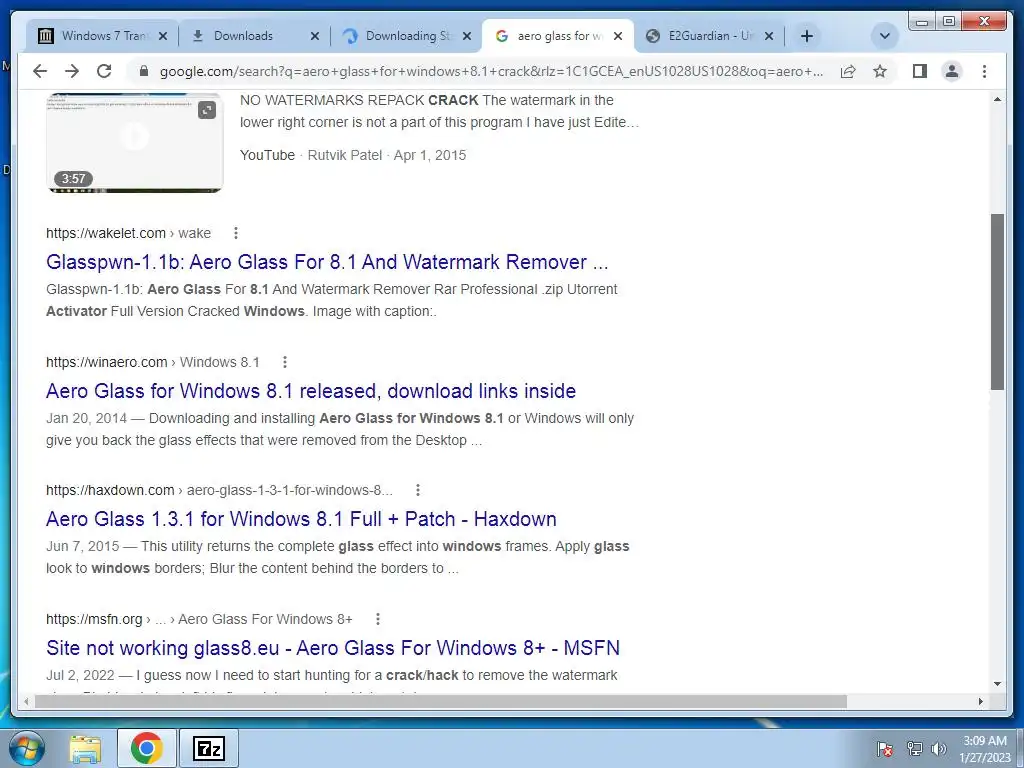Click the https://msfn.org breadcrumb text
Image resolution: width=1024 pixels, height=768 pixels.
coord(94,618)
